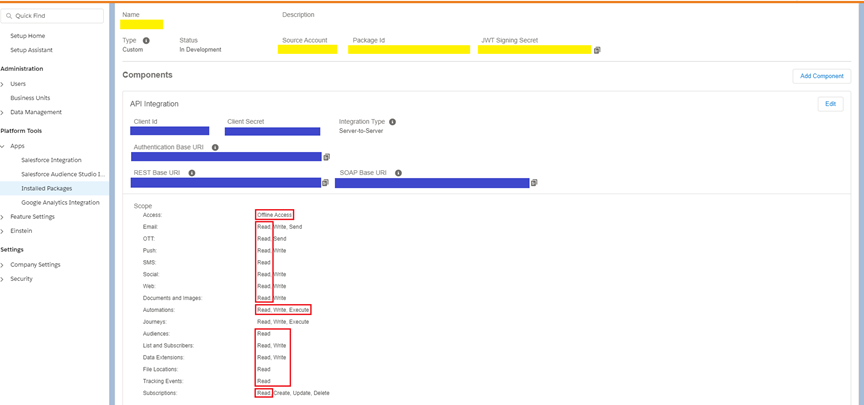Image resolution: width=864 pixels, height=405 pixels.
Task: Expand the Data Management tree node
Action: point(3,112)
